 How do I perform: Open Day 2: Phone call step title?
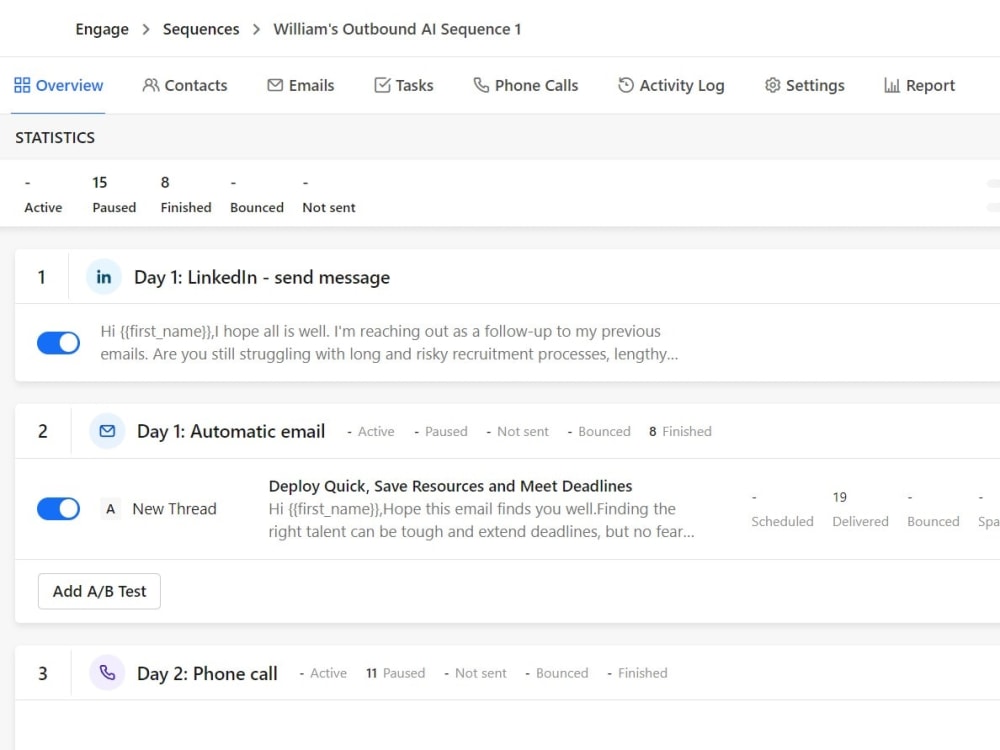click(x=207, y=673)
